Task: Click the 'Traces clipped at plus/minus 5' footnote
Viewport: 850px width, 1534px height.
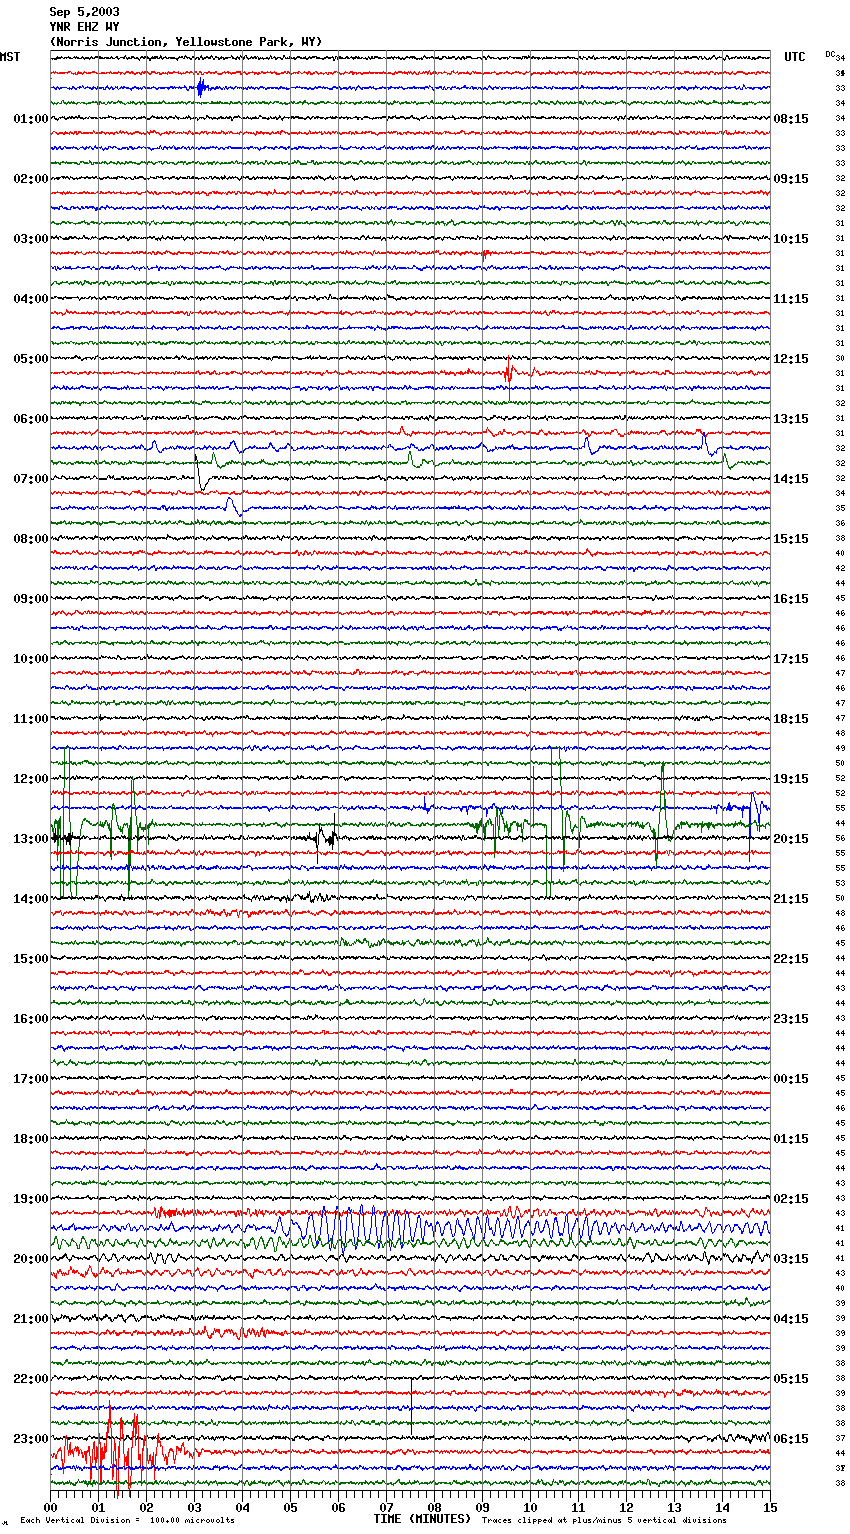Action: (604, 1521)
